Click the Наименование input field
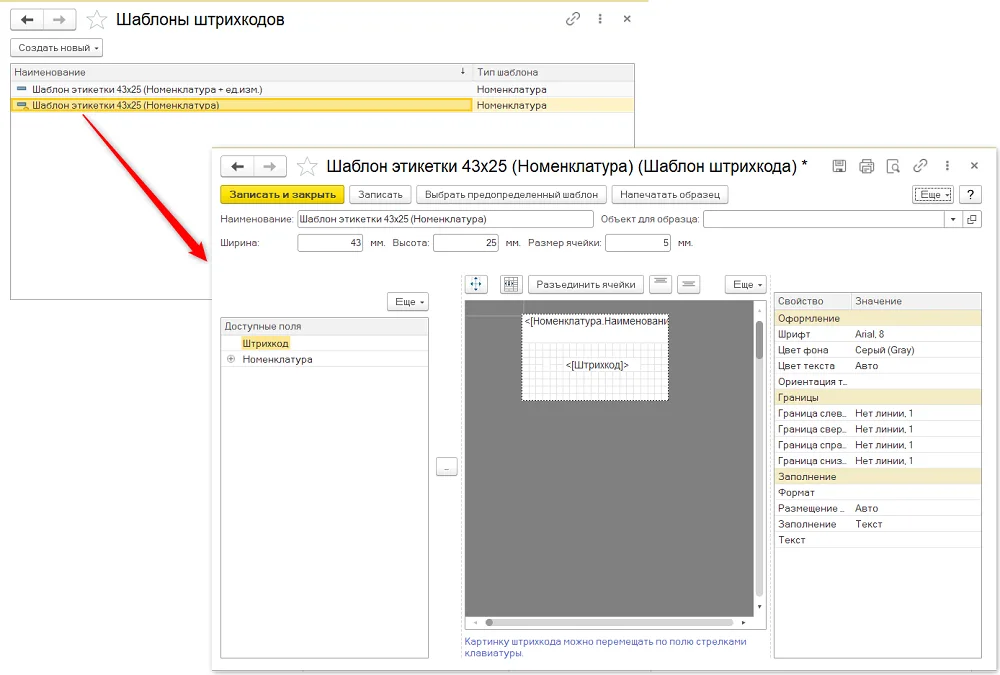The width and height of the screenshot is (1000, 675). point(445,219)
